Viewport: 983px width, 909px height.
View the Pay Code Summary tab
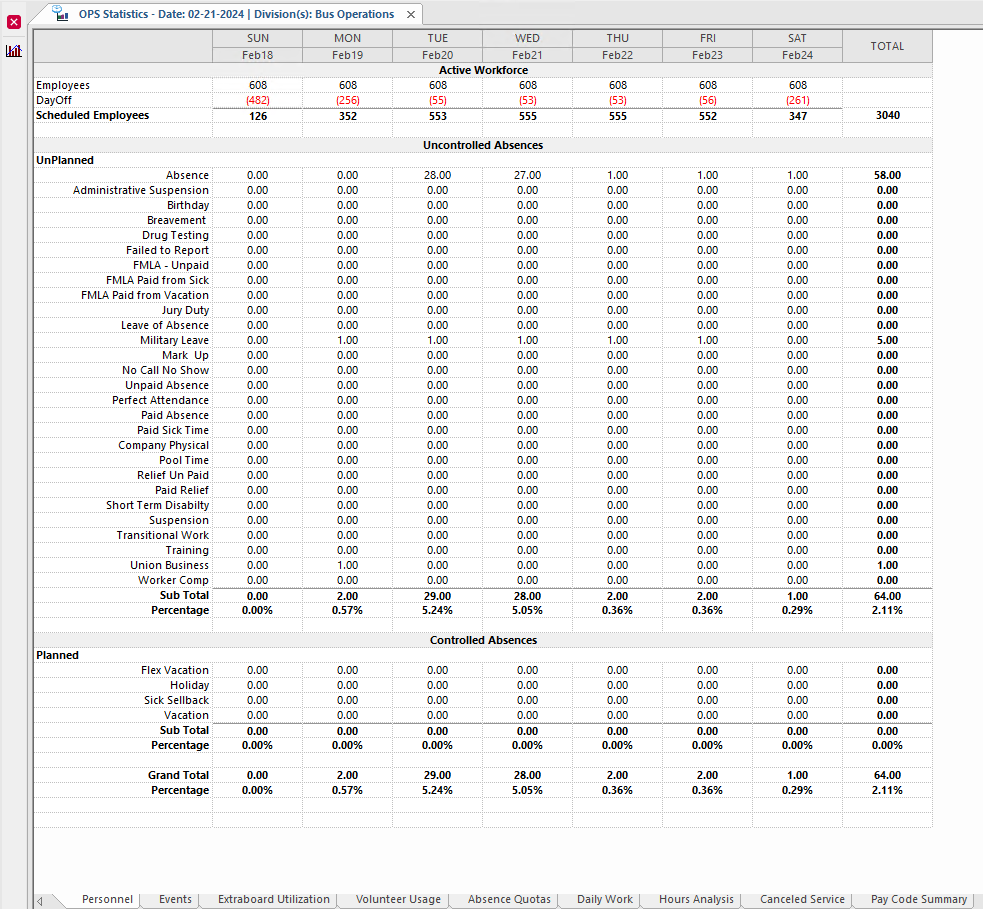(915, 899)
